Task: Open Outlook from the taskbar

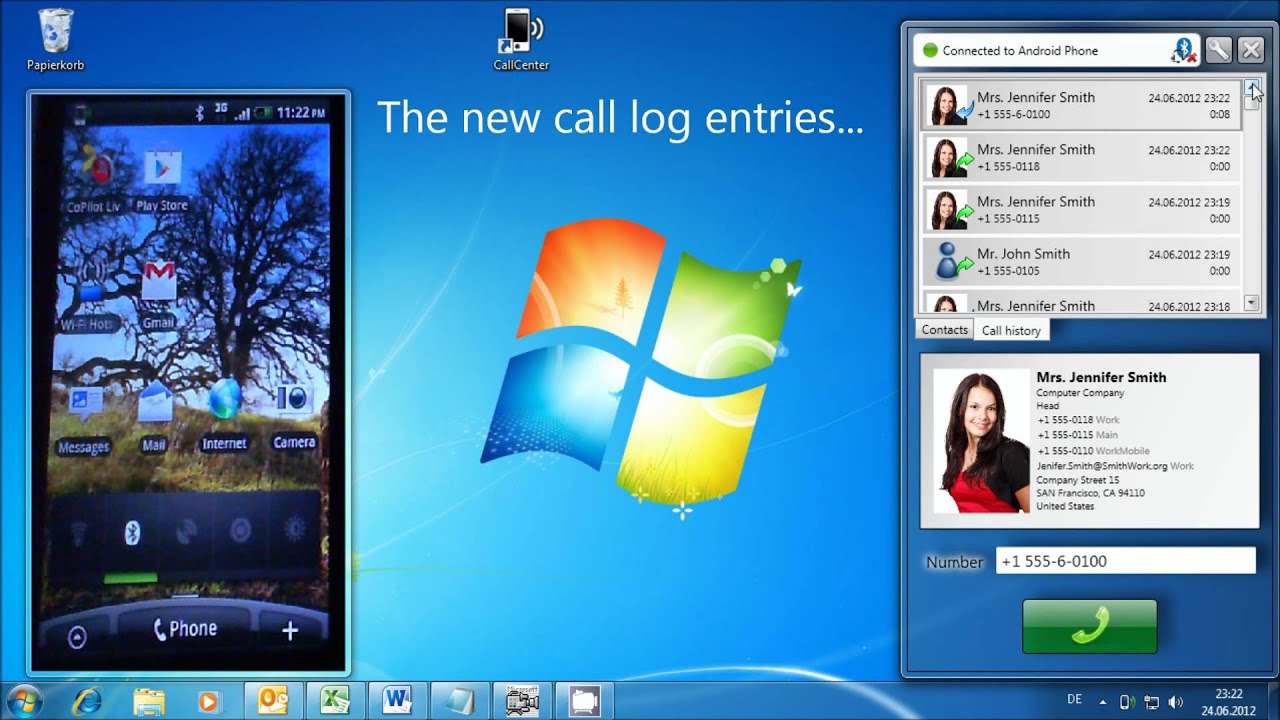Action: click(273, 701)
